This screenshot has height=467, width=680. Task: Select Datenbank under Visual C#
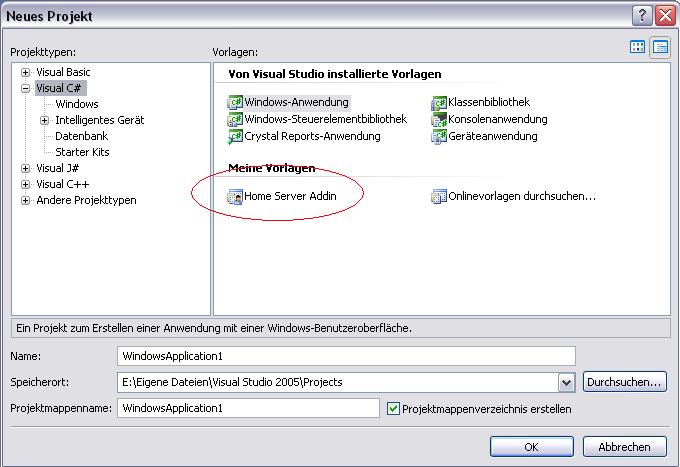(81, 136)
